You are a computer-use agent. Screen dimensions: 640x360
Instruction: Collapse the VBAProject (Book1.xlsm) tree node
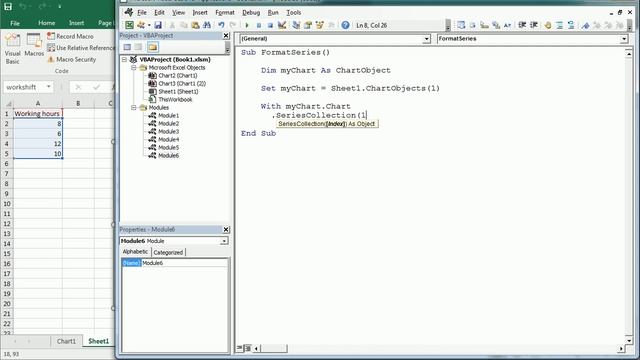[124, 60]
